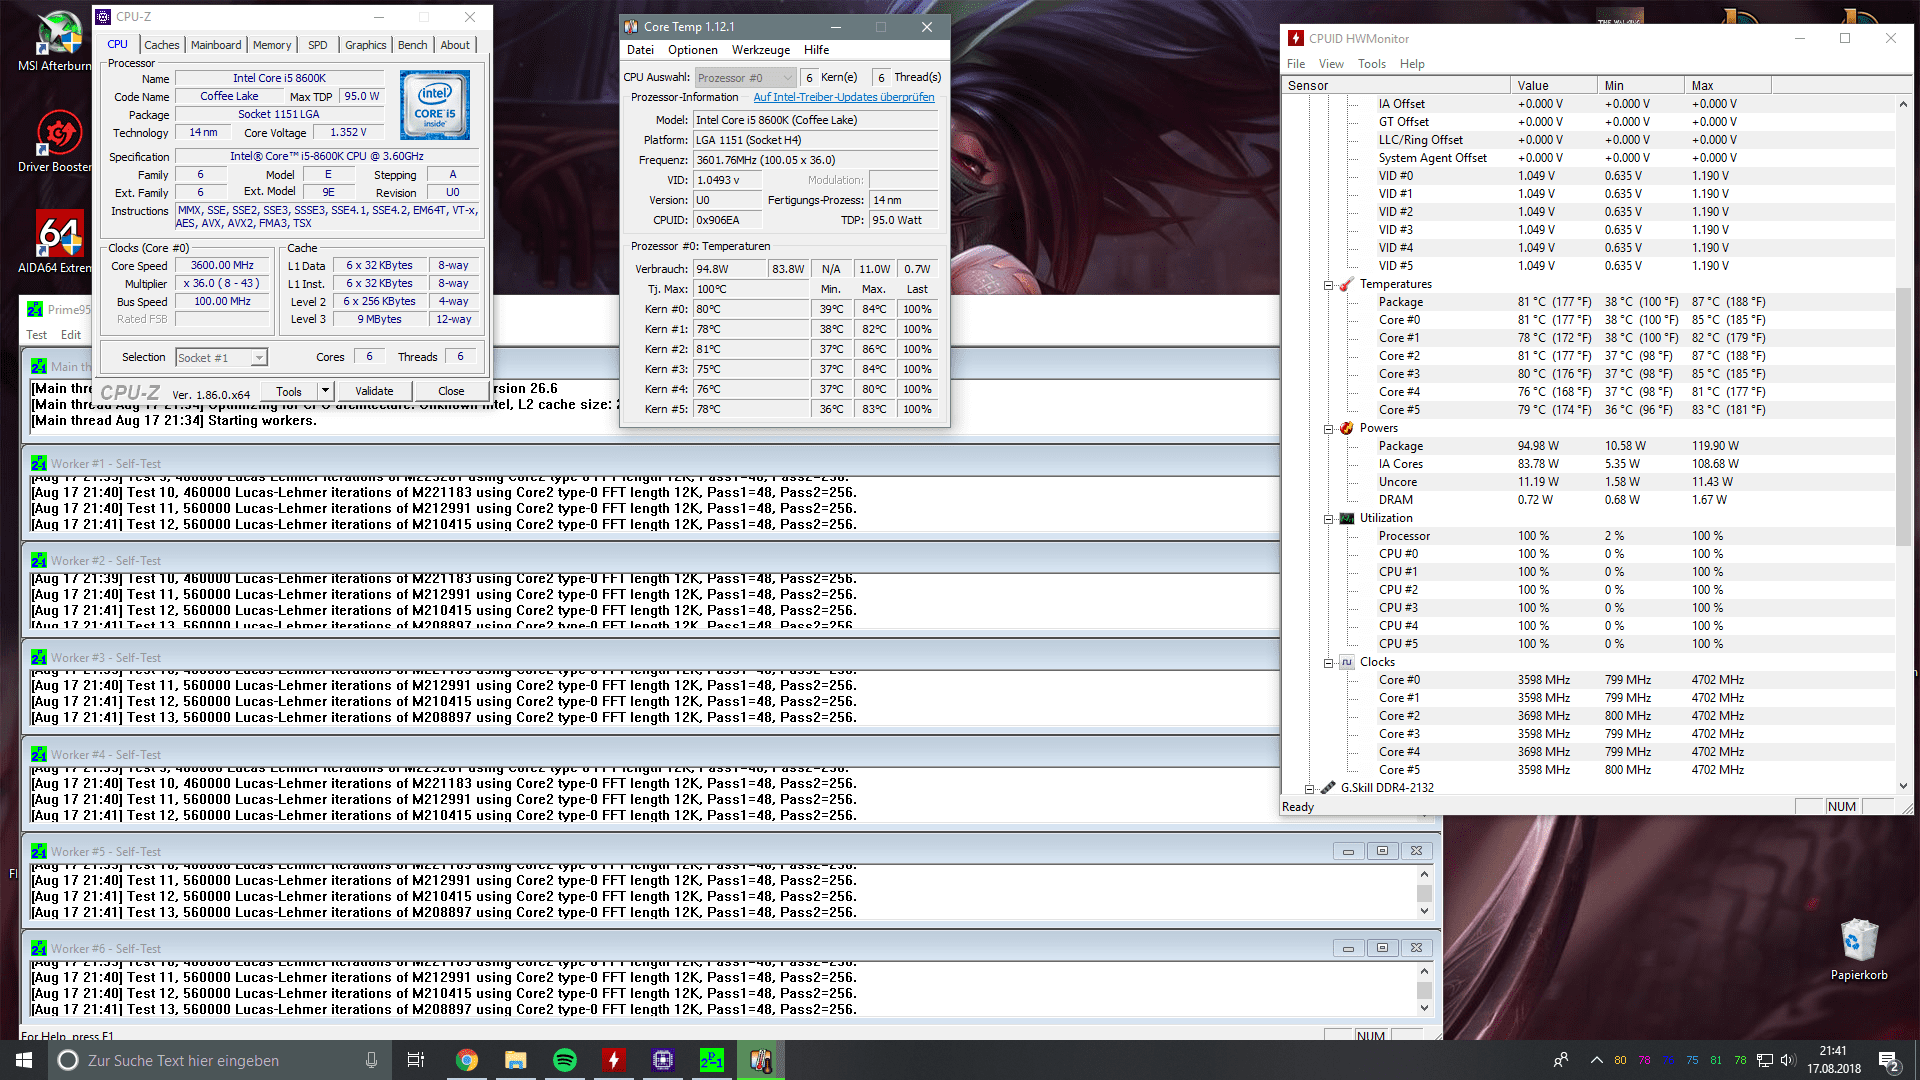Open the Optionen menu in Core Temp
Image resolution: width=1920 pixels, height=1080 pixels.
click(693, 50)
